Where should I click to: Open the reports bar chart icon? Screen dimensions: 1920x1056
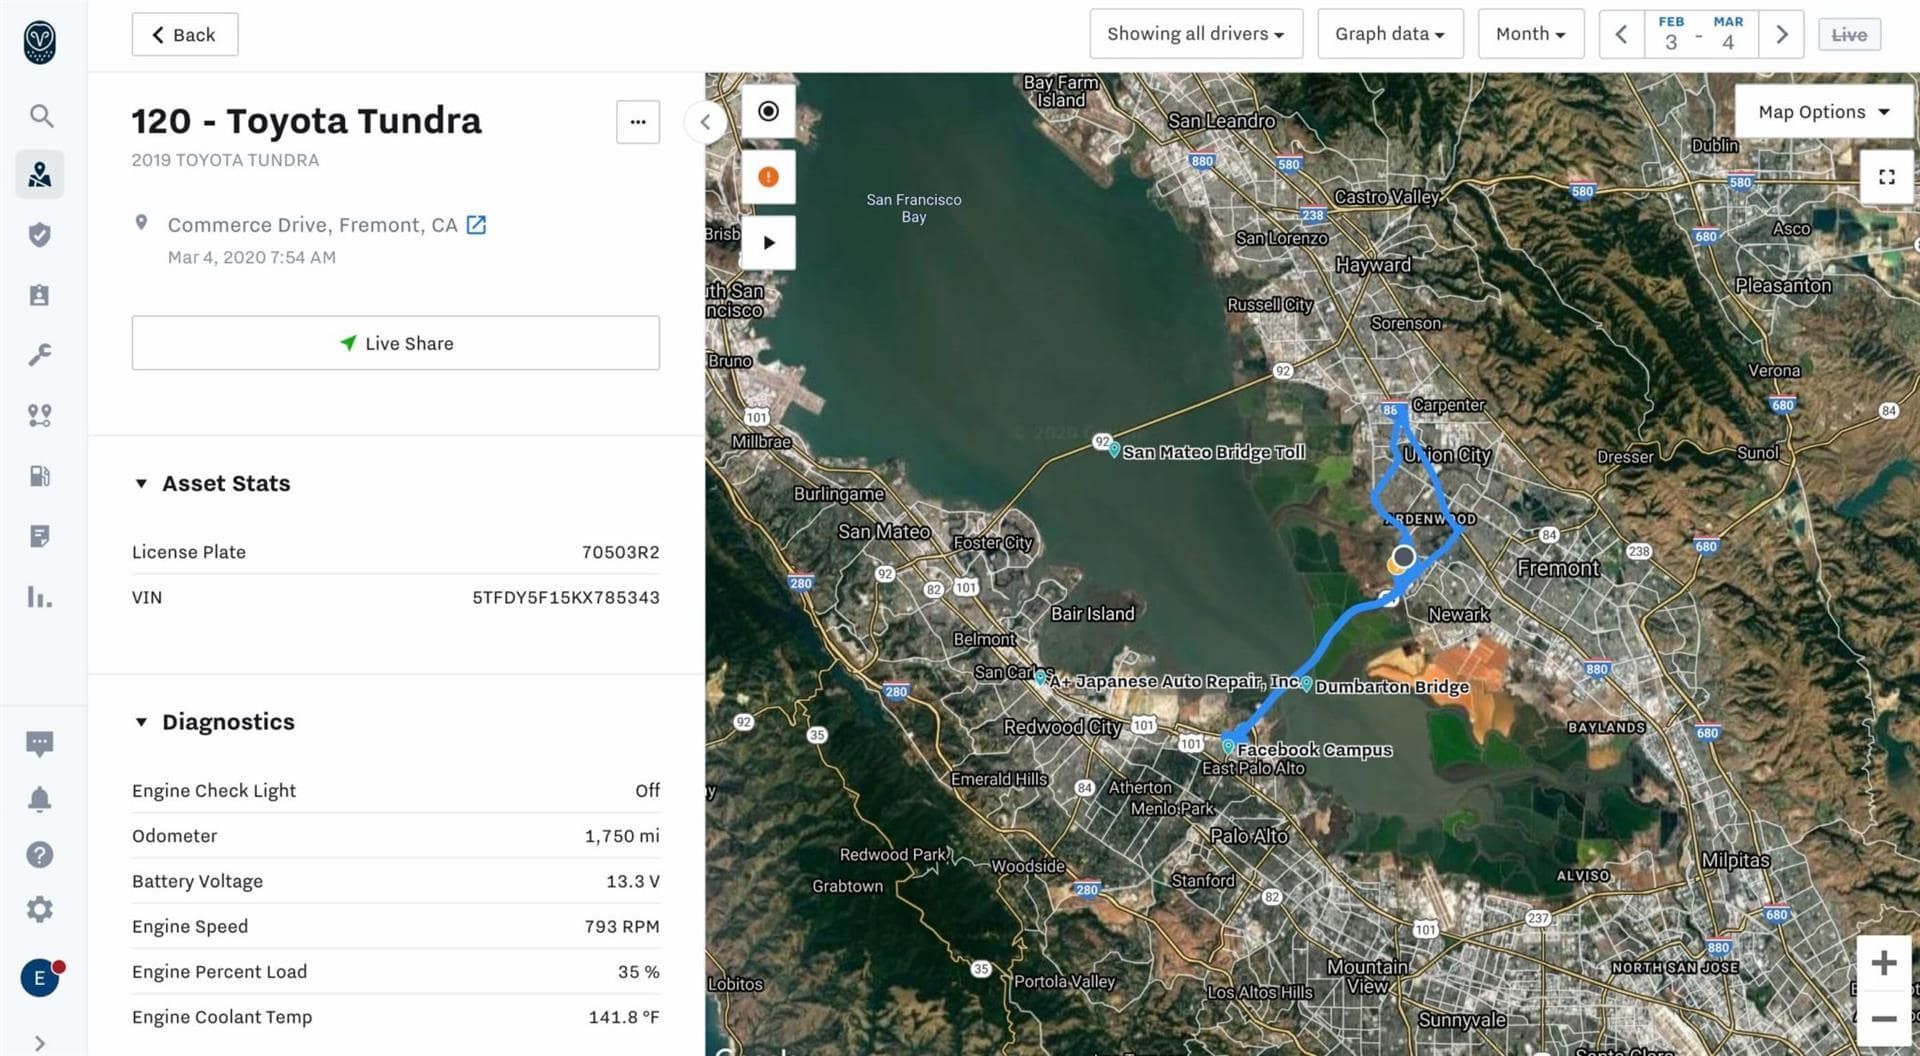click(x=40, y=597)
